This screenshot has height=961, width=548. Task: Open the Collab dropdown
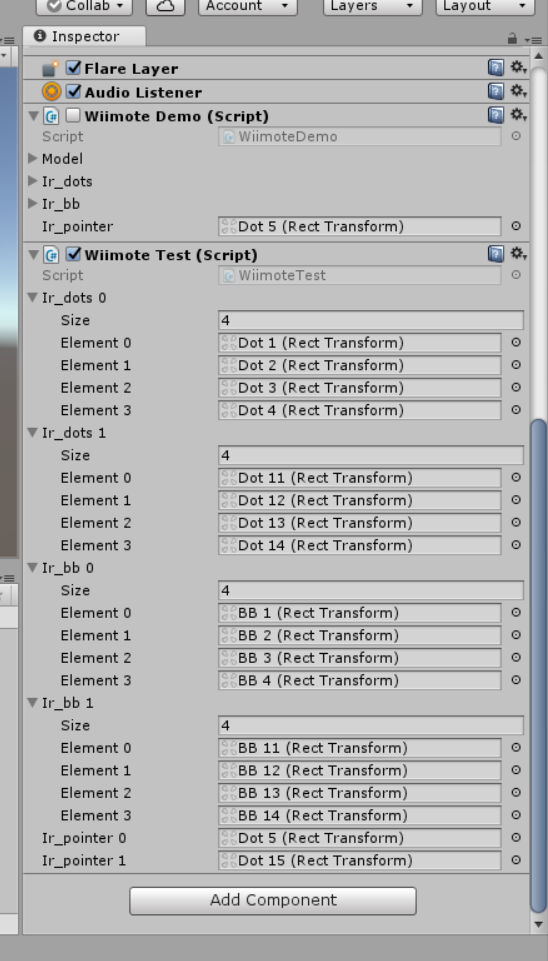click(85, 6)
